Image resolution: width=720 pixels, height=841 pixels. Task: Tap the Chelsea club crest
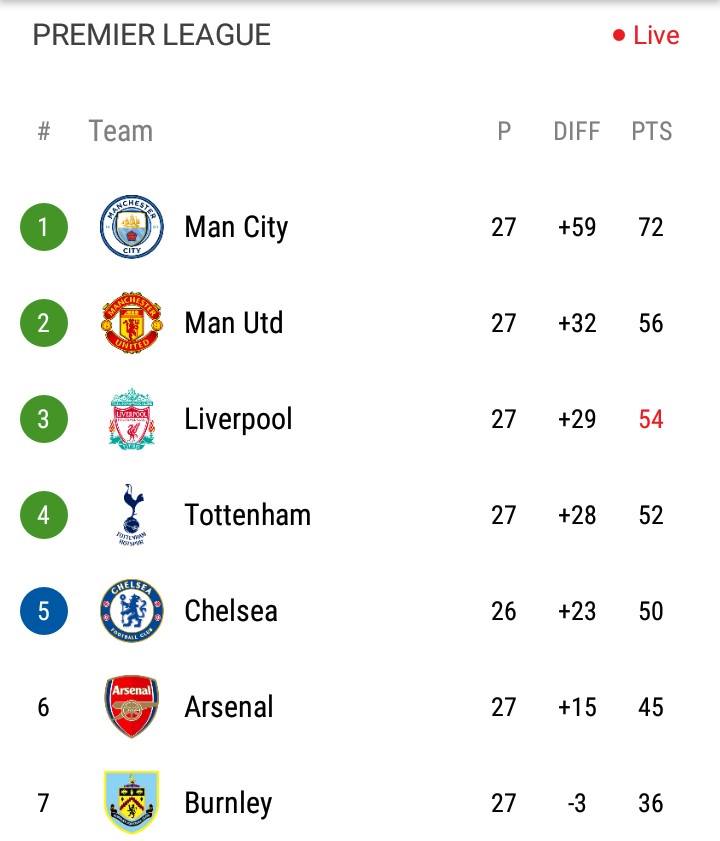132,611
